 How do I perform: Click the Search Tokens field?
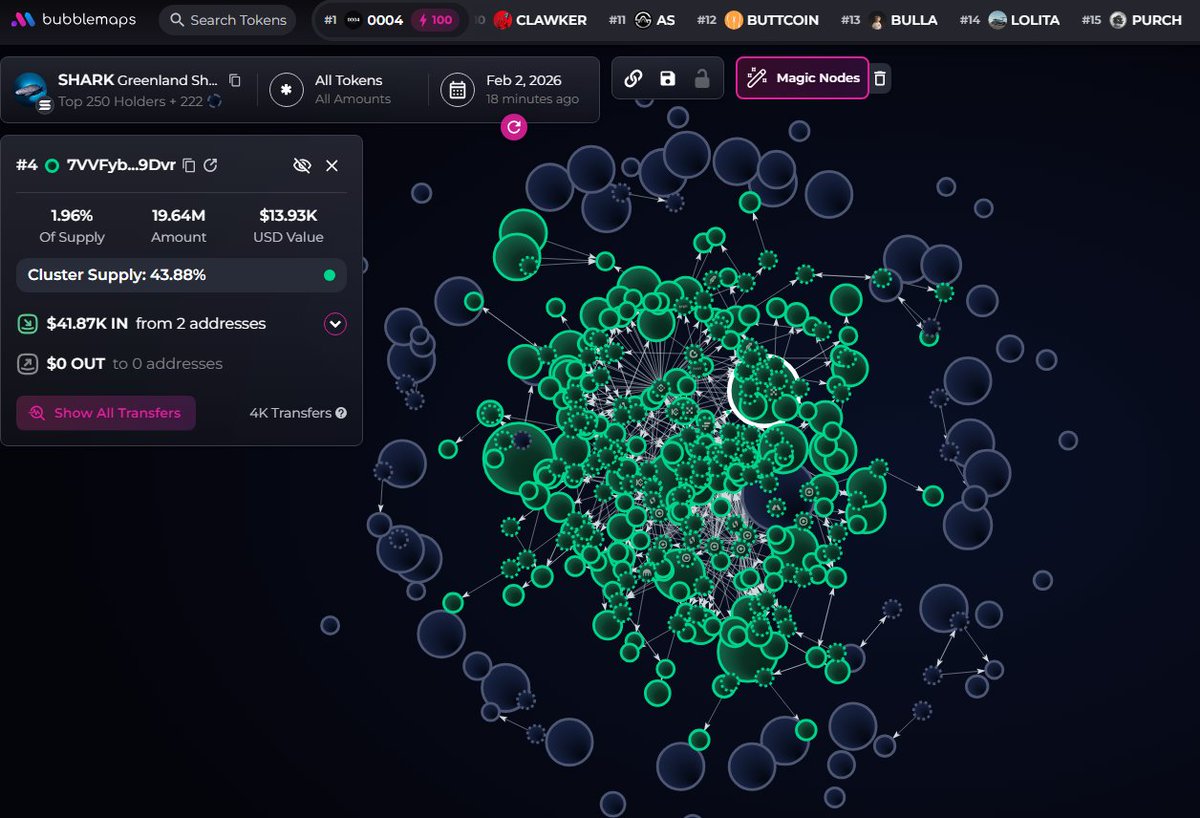[x=227, y=20]
